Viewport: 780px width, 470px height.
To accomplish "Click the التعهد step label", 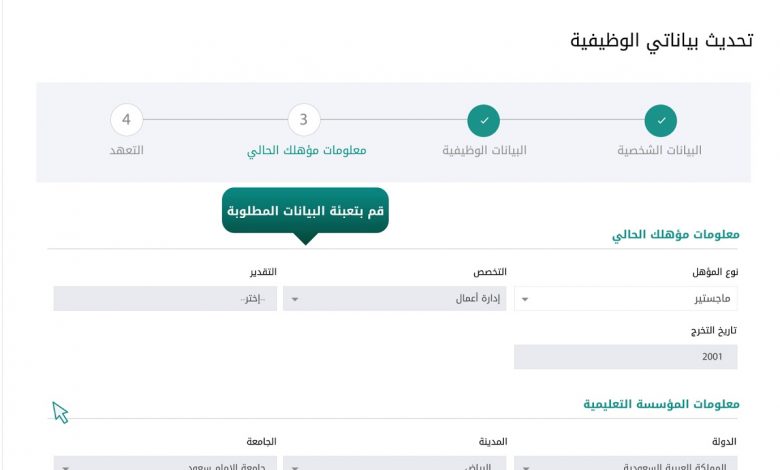I will 126,150.
